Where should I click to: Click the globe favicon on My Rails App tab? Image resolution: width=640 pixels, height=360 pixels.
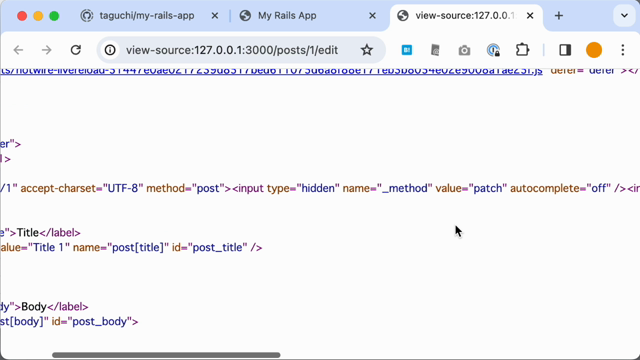click(245, 16)
